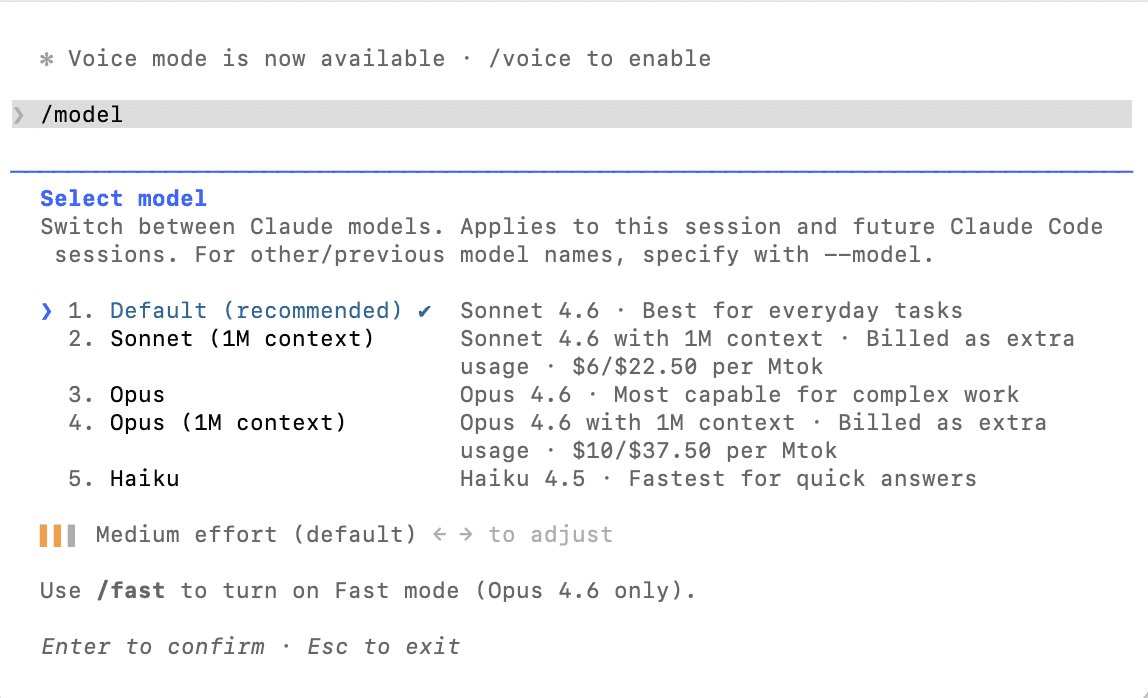Select the Default (recommended) model option

click(x=256, y=311)
